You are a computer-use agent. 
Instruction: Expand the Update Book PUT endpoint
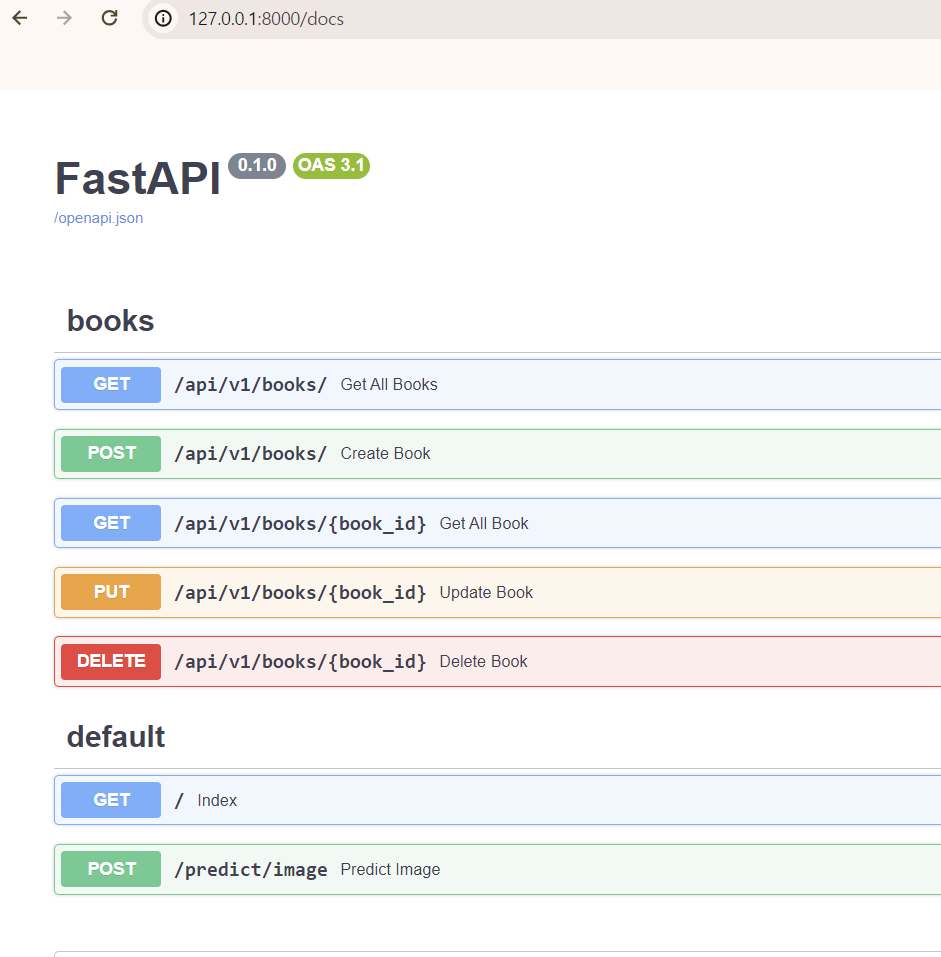tap(497, 592)
